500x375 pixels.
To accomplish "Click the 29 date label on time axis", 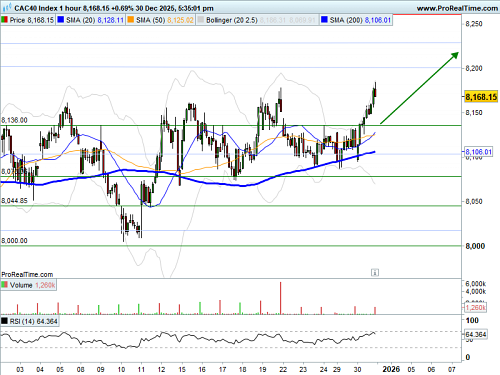I will pyautogui.click(x=337, y=369).
